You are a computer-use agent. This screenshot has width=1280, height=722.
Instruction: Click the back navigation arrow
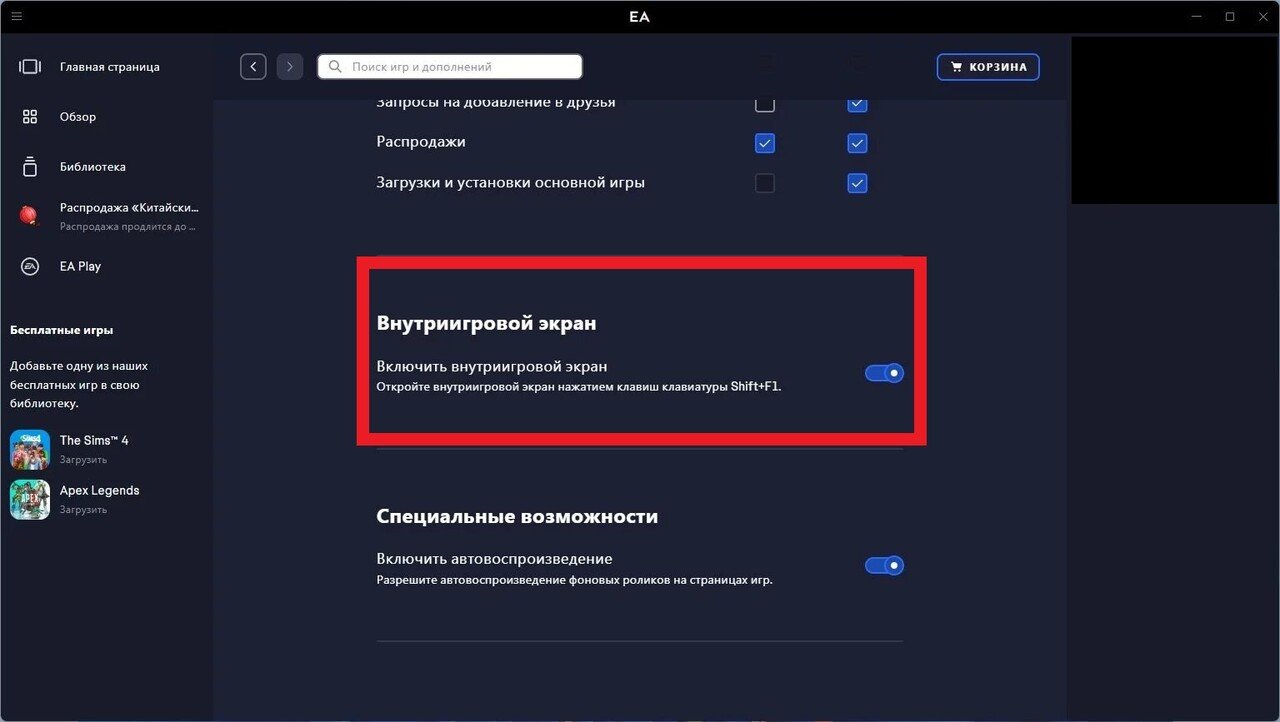click(x=253, y=67)
